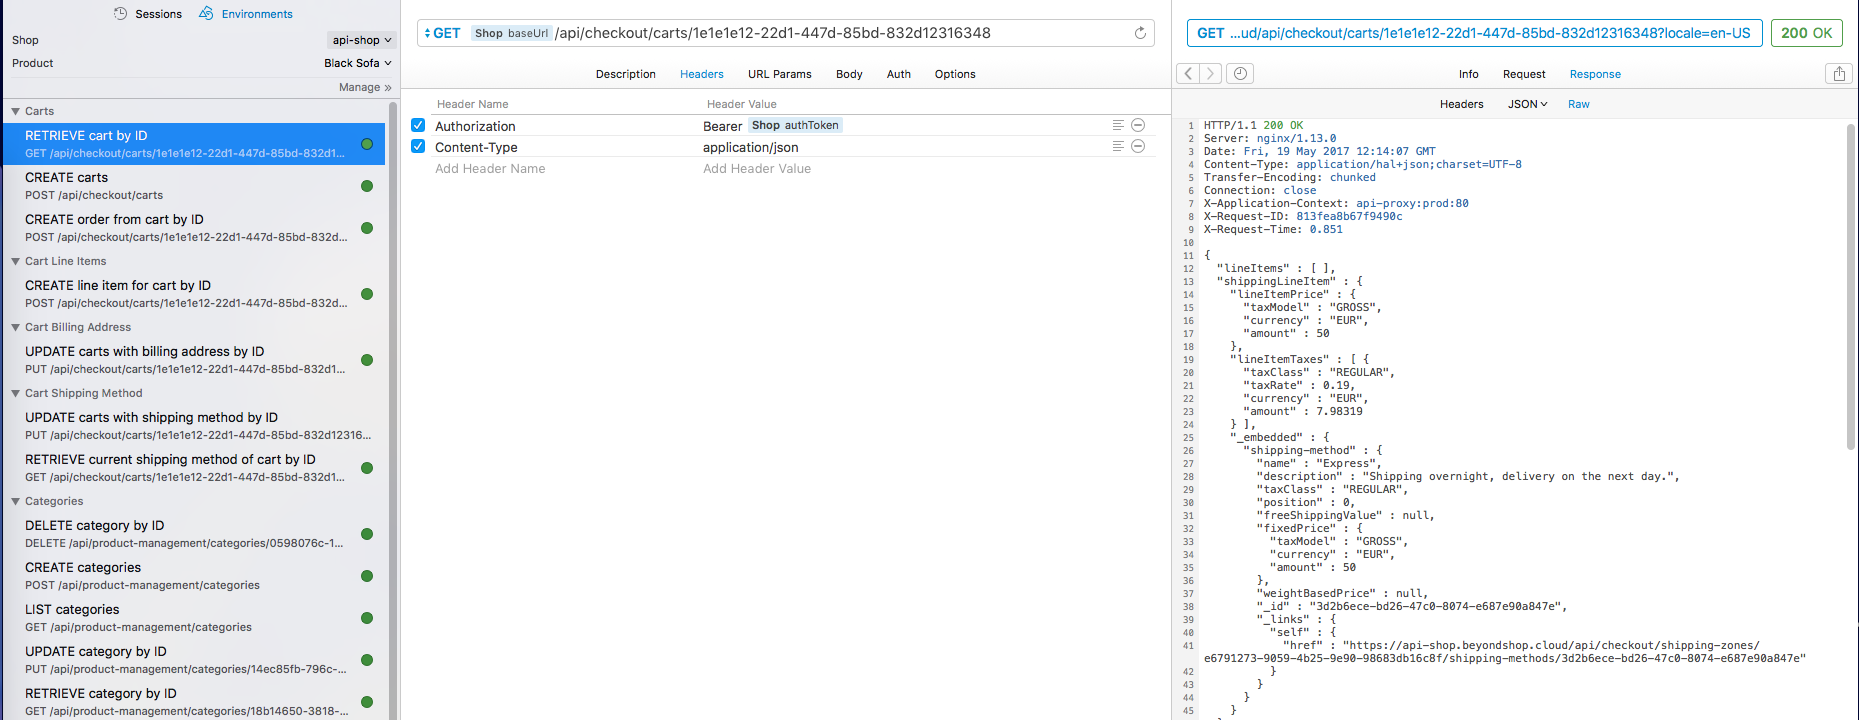Select RETRIEVE cart by ID request
Screen dimensions: 1859x720
(192, 144)
